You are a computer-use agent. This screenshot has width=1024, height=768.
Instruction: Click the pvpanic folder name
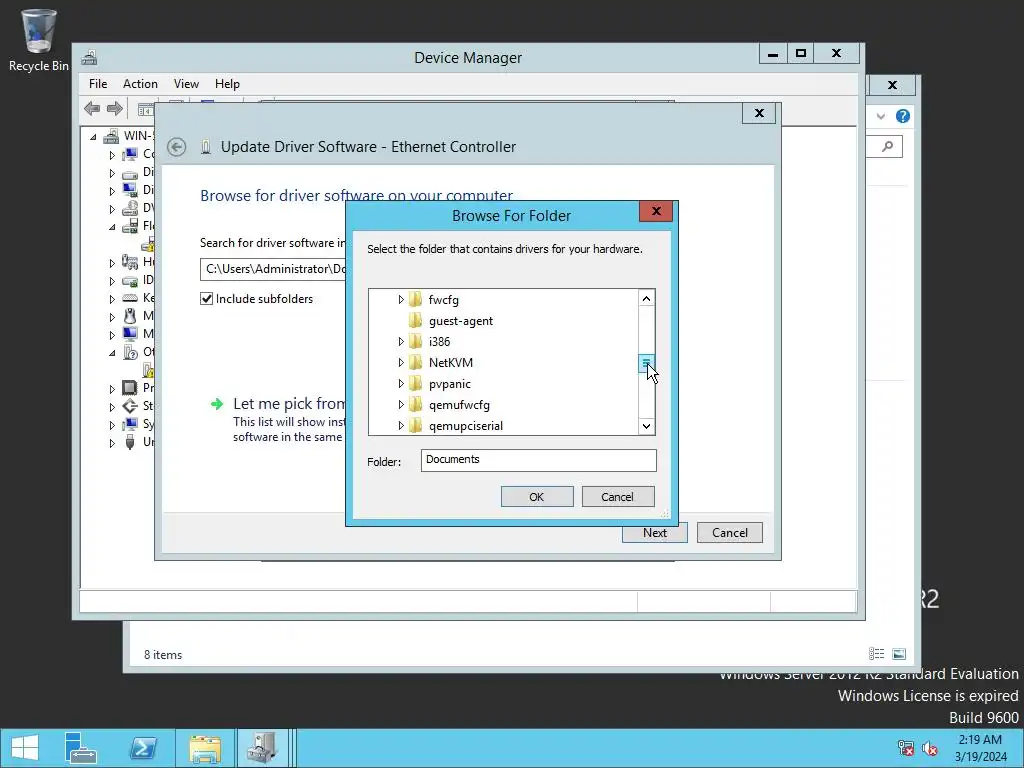coord(450,384)
